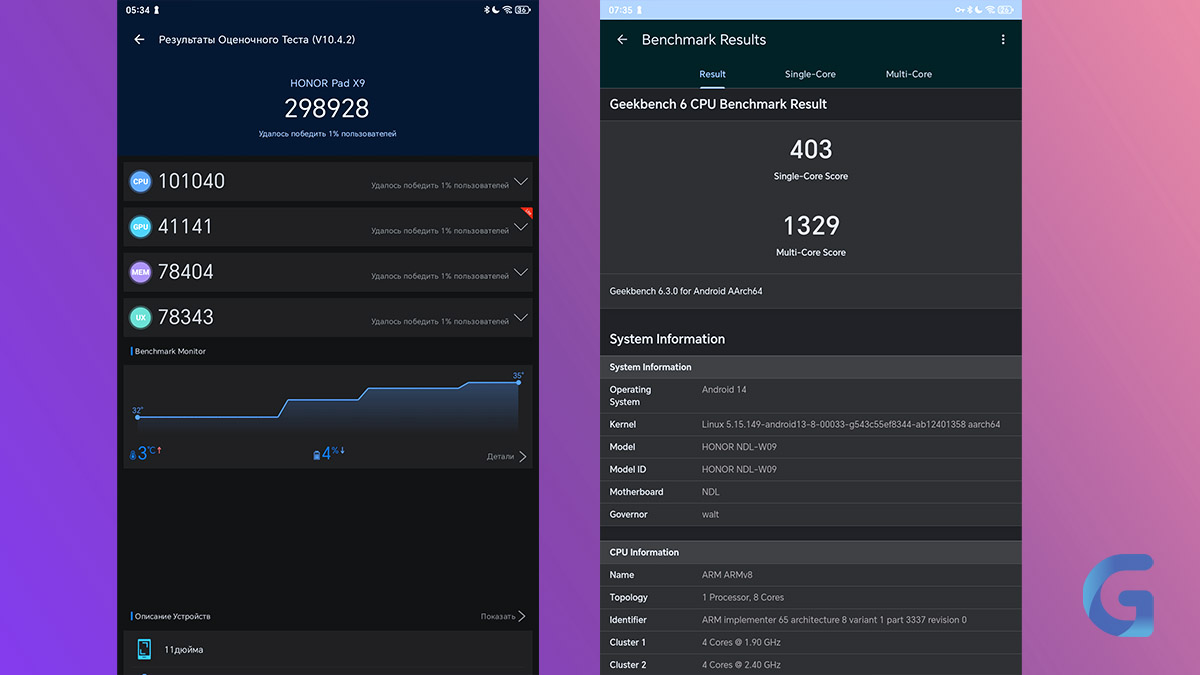
Task: Open the Geekbench three-dot overflow menu
Action: (x=1003, y=40)
